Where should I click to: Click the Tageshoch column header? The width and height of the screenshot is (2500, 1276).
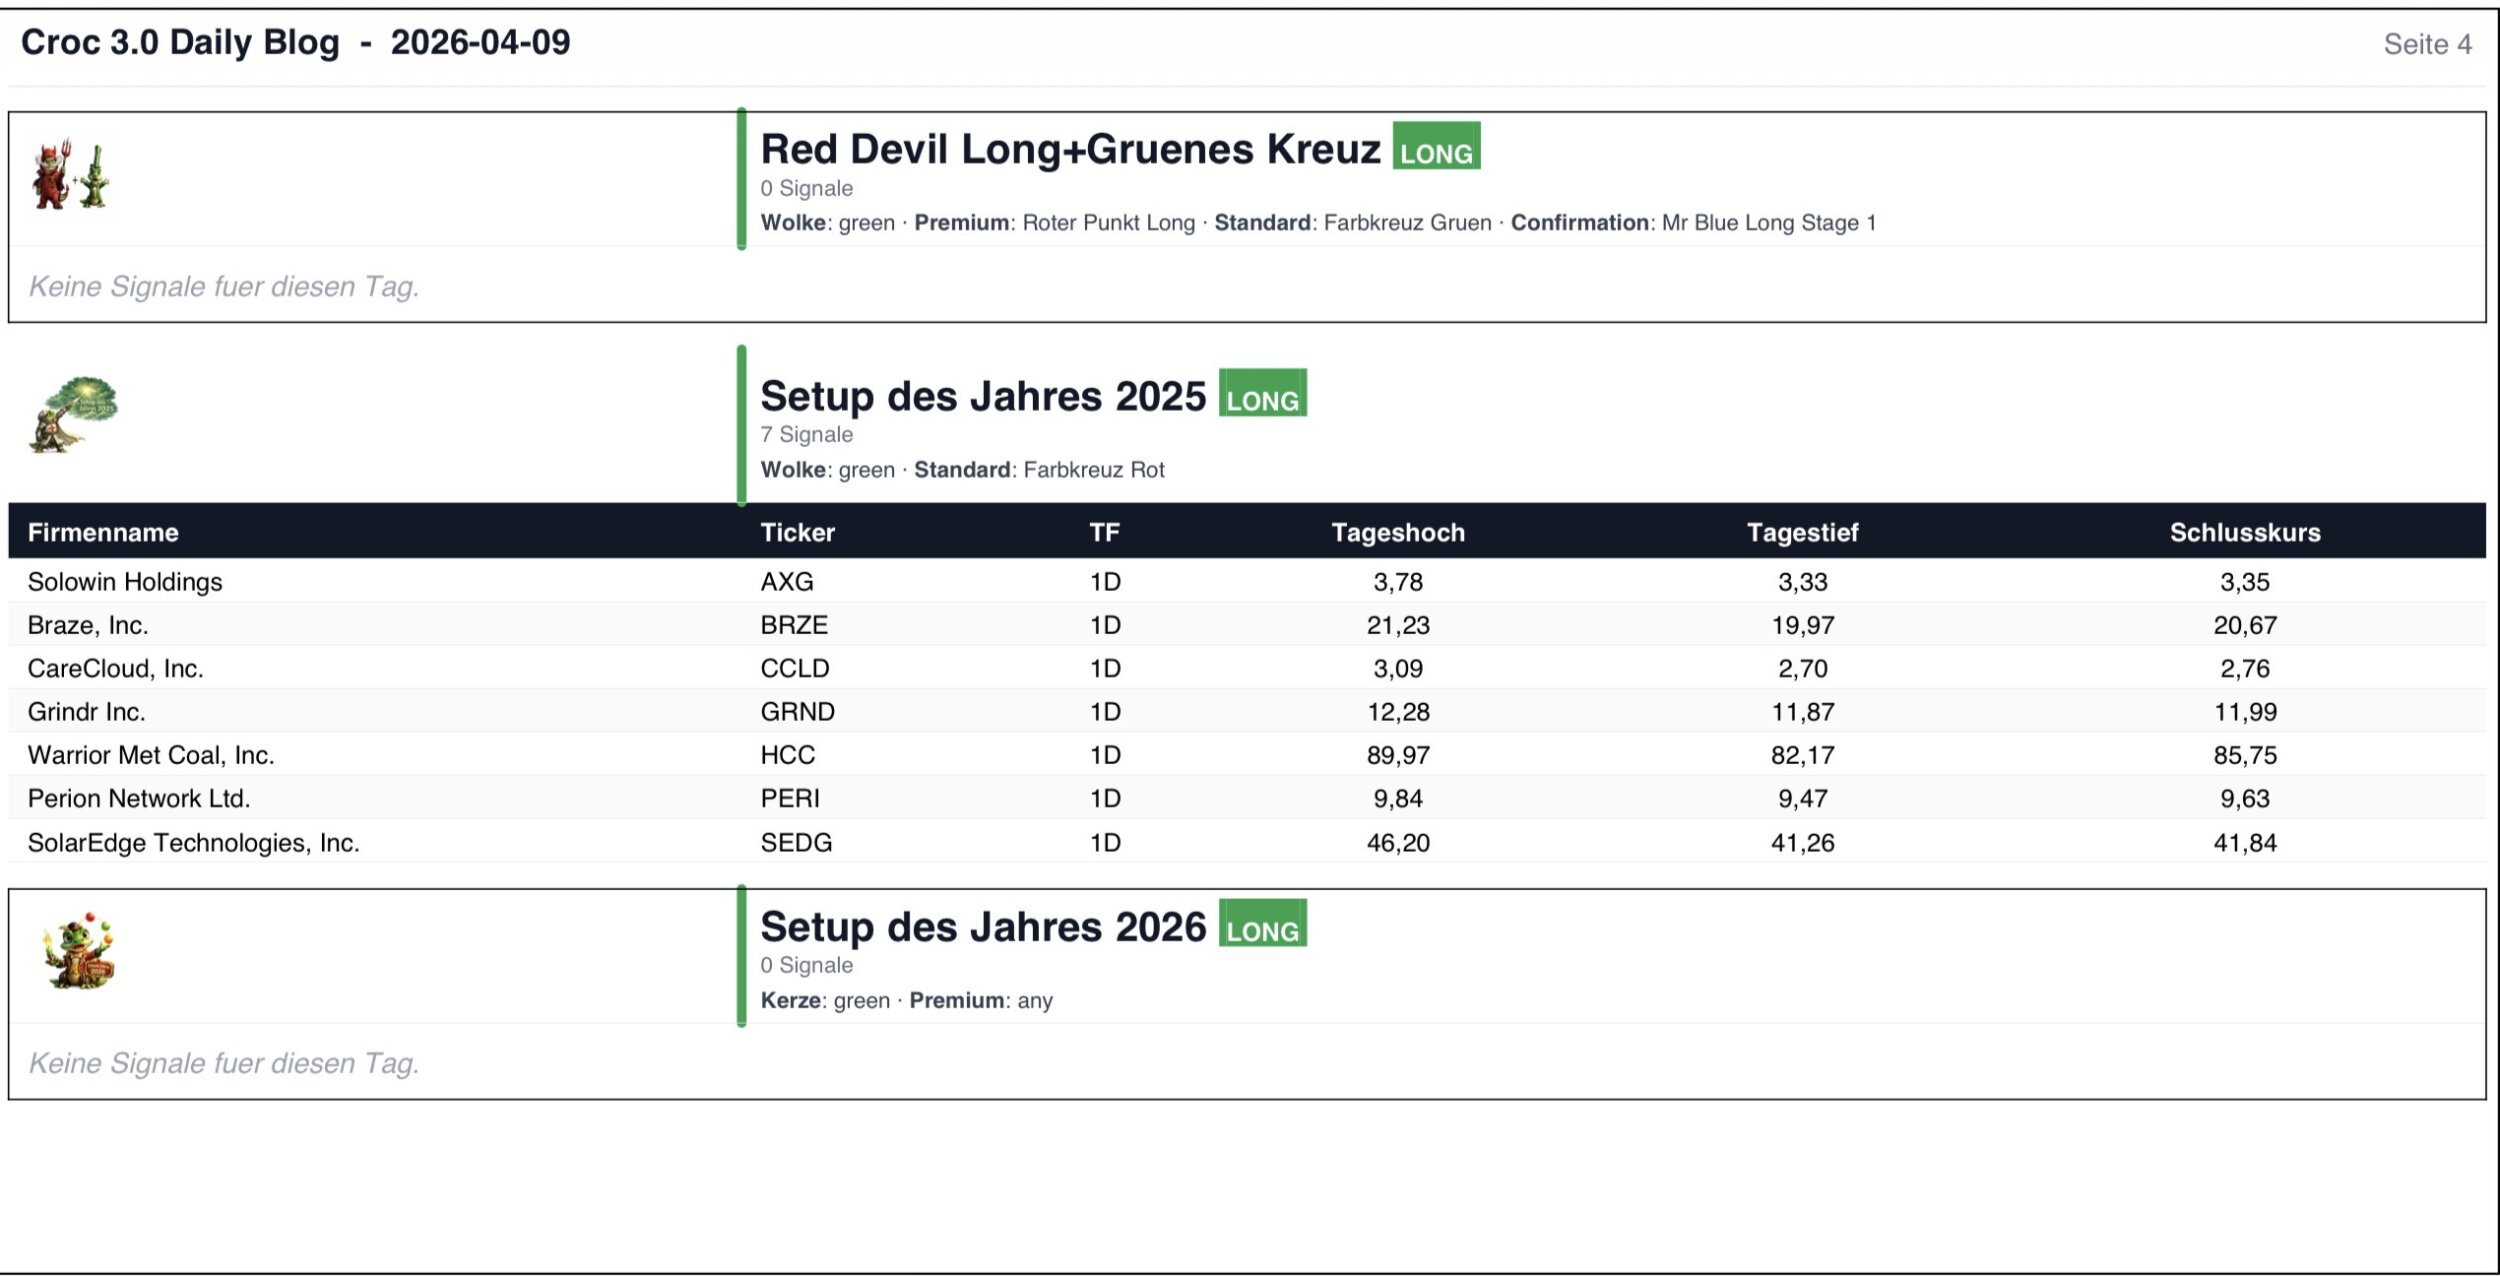pyautogui.click(x=1397, y=532)
